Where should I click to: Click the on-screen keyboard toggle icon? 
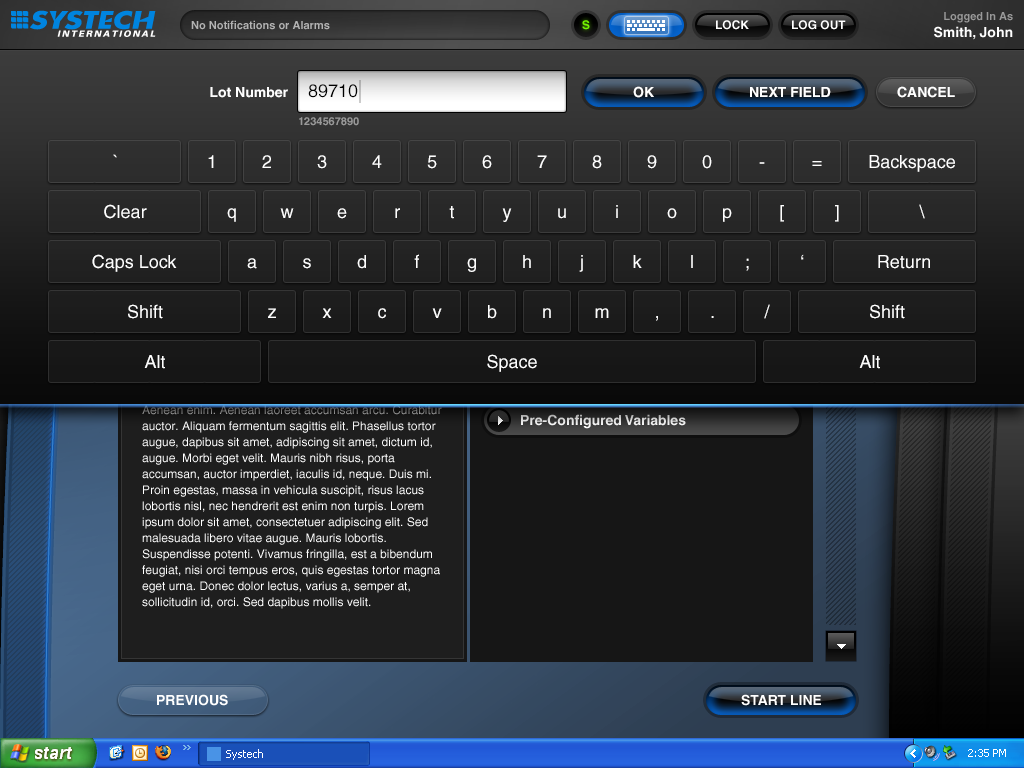pos(645,25)
